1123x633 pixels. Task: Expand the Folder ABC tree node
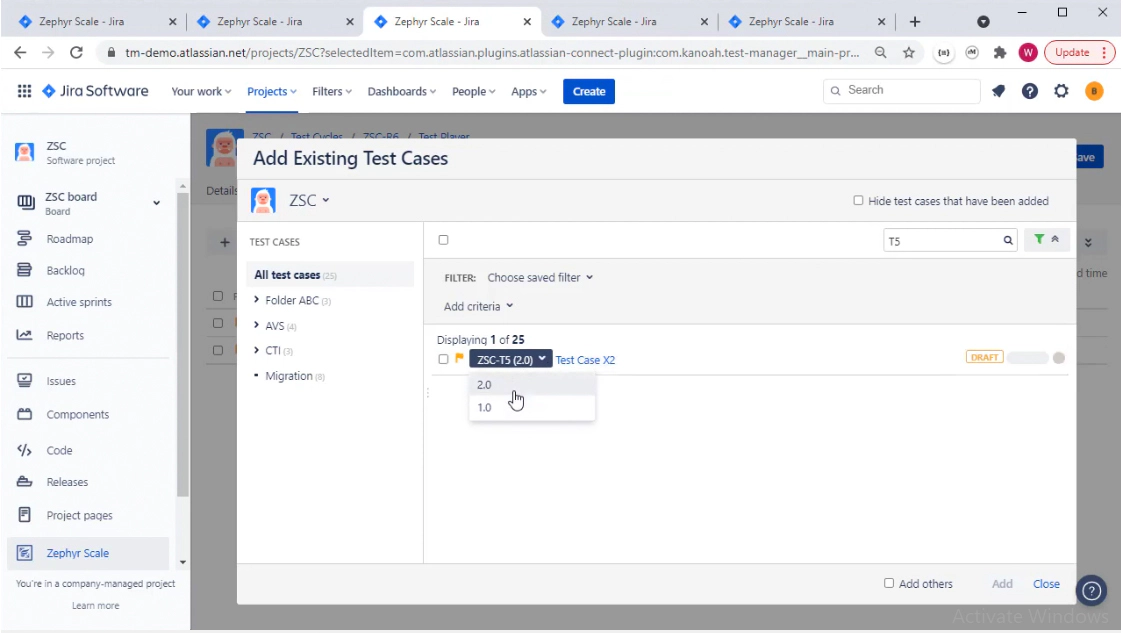[258, 299]
